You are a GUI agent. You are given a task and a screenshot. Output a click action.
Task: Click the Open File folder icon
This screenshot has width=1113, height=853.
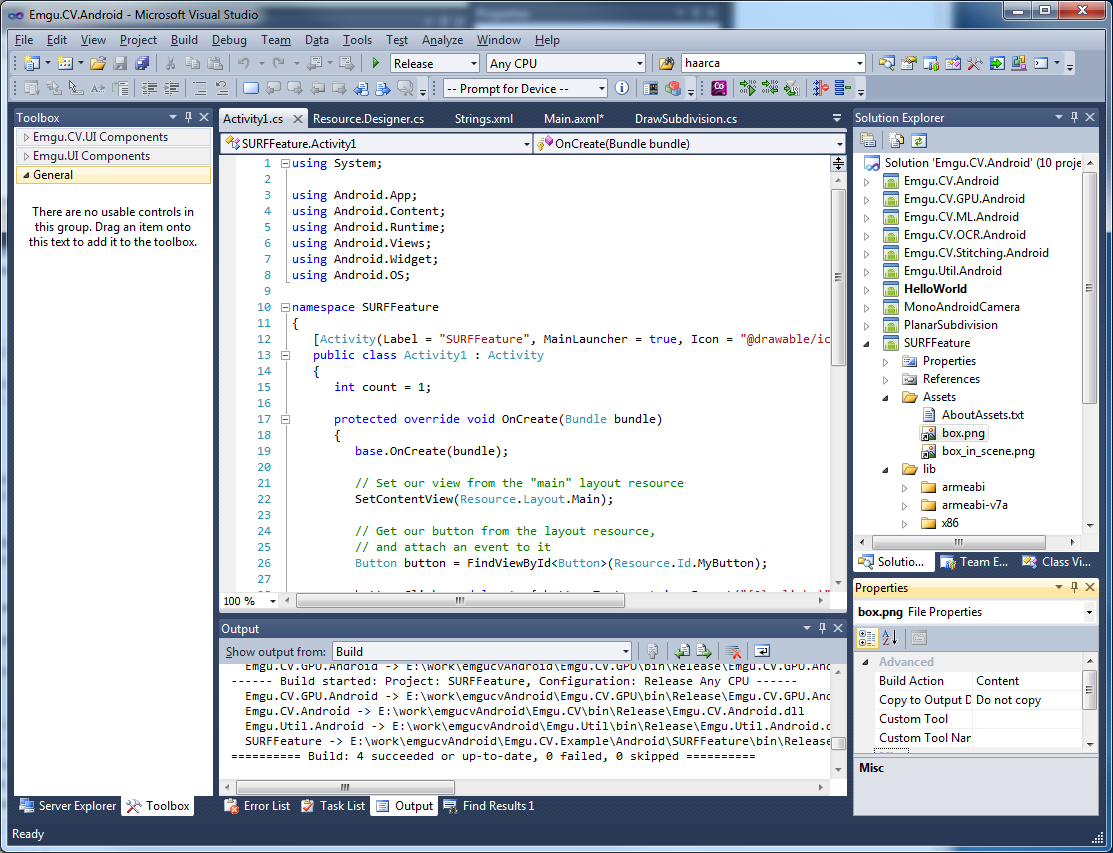[x=98, y=63]
